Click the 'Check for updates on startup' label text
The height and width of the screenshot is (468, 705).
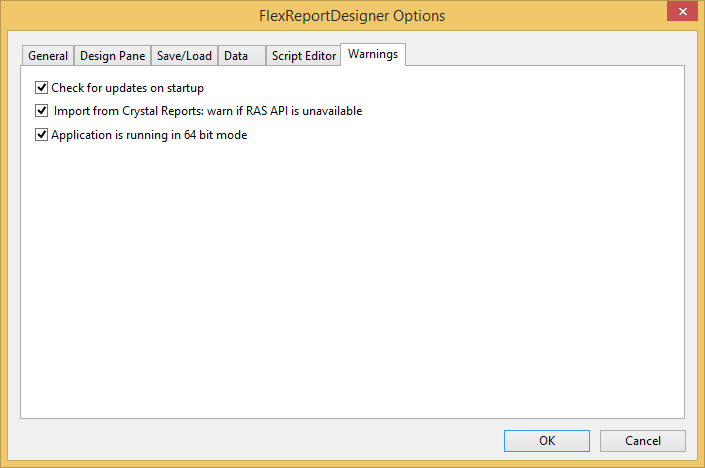(127, 88)
